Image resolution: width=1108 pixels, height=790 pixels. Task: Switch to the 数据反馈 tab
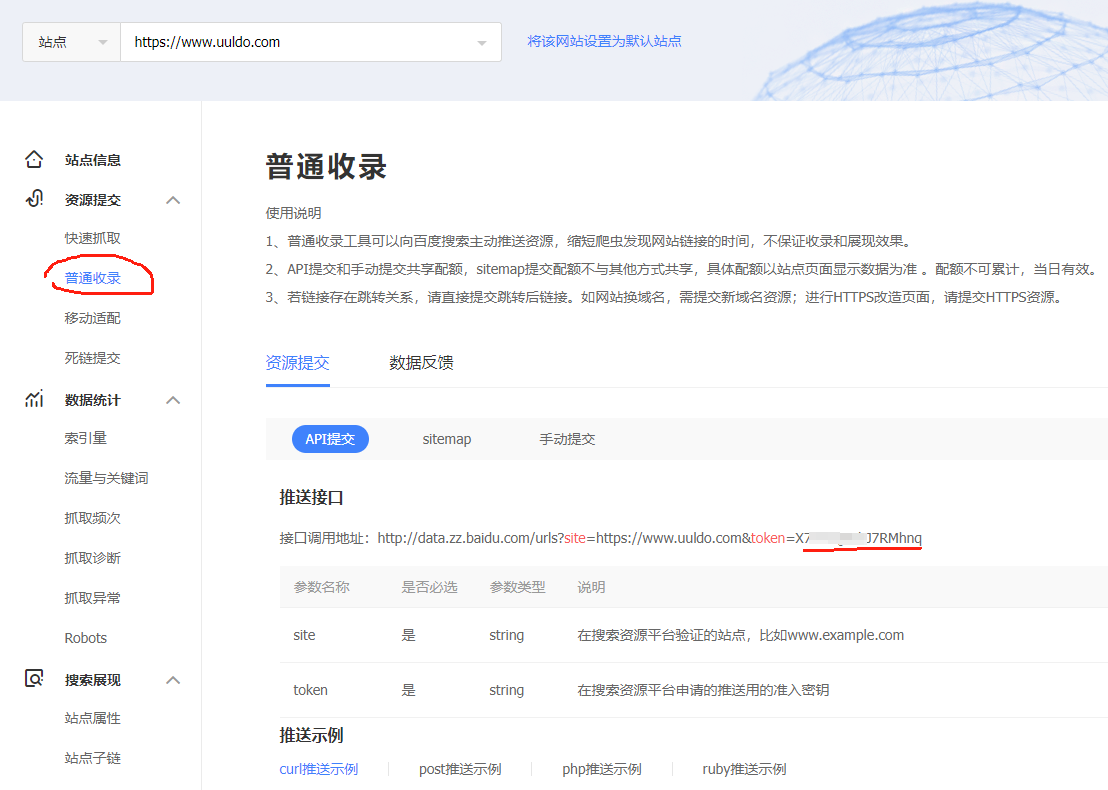tap(421, 362)
